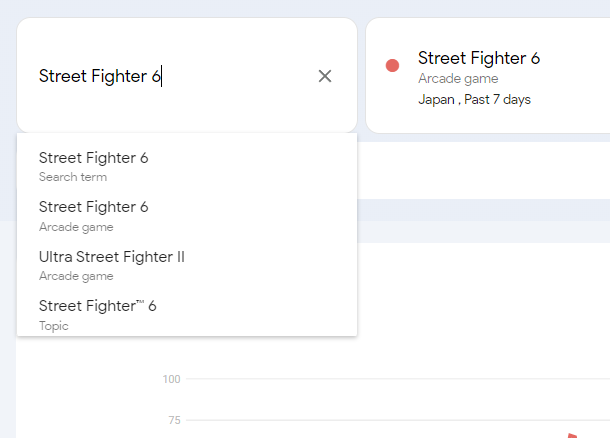The height and width of the screenshot is (438, 610).
Task: Click the 100 label on the chart axis
Action: tap(171, 379)
